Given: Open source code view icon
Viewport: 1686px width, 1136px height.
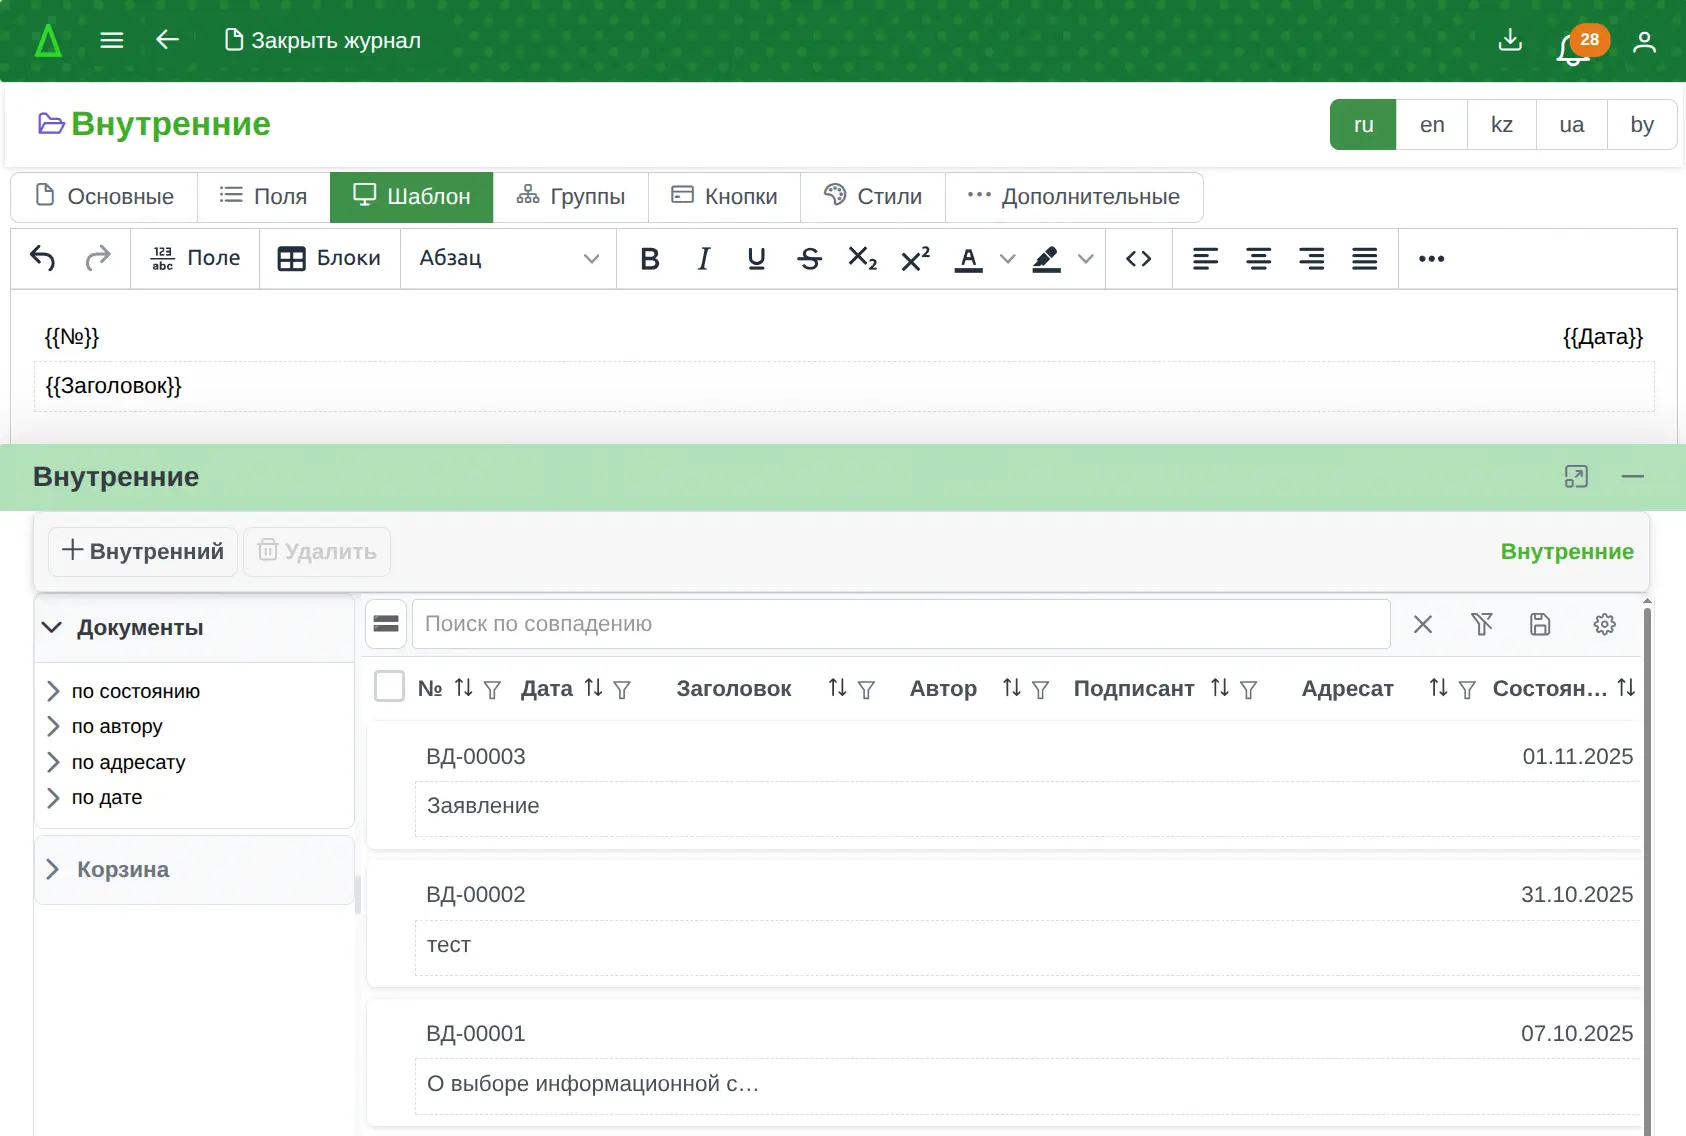Looking at the screenshot, I should [x=1138, y=259].
